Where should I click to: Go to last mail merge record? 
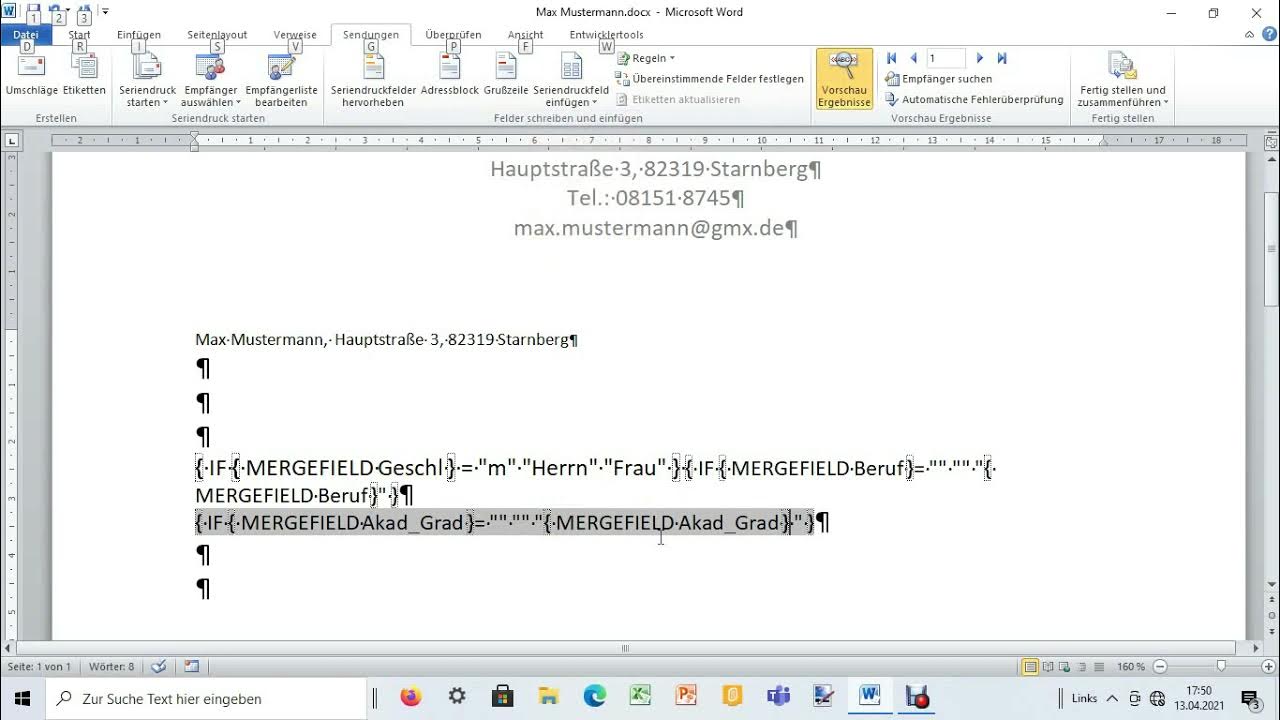coord(1002,58)
